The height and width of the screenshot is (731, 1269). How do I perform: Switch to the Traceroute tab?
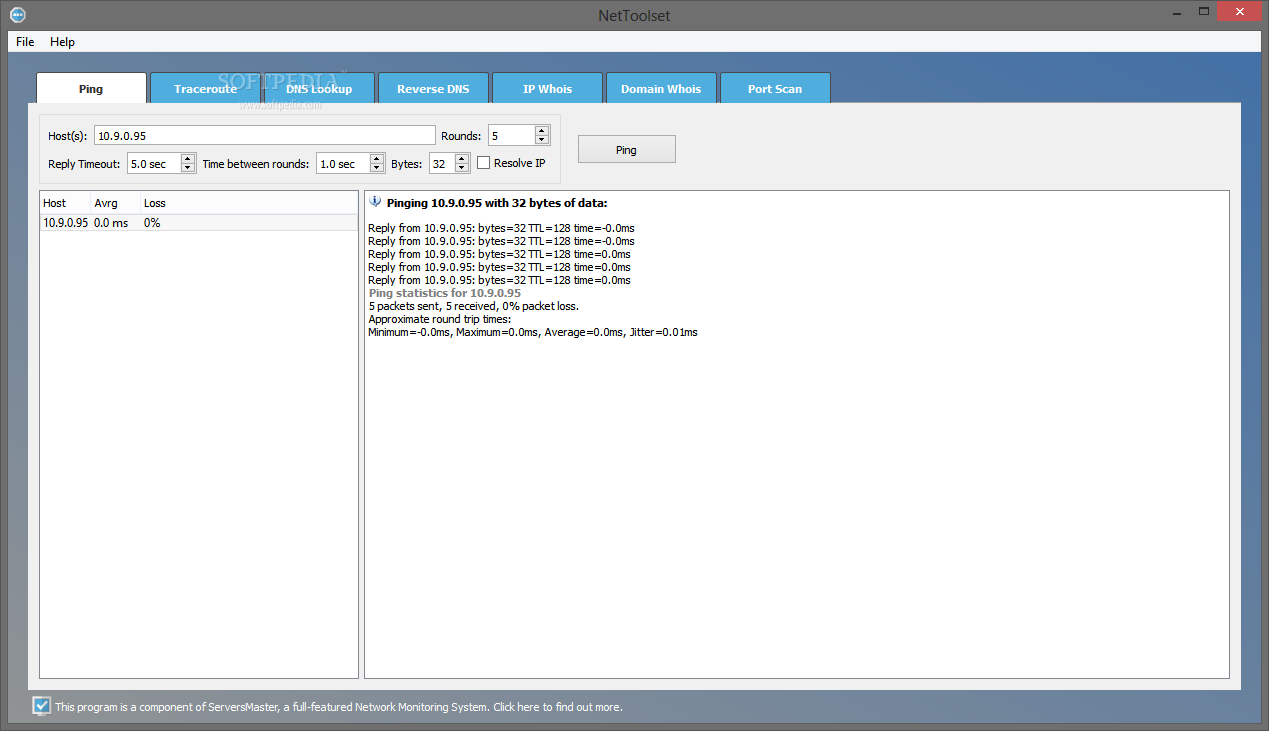205,89
